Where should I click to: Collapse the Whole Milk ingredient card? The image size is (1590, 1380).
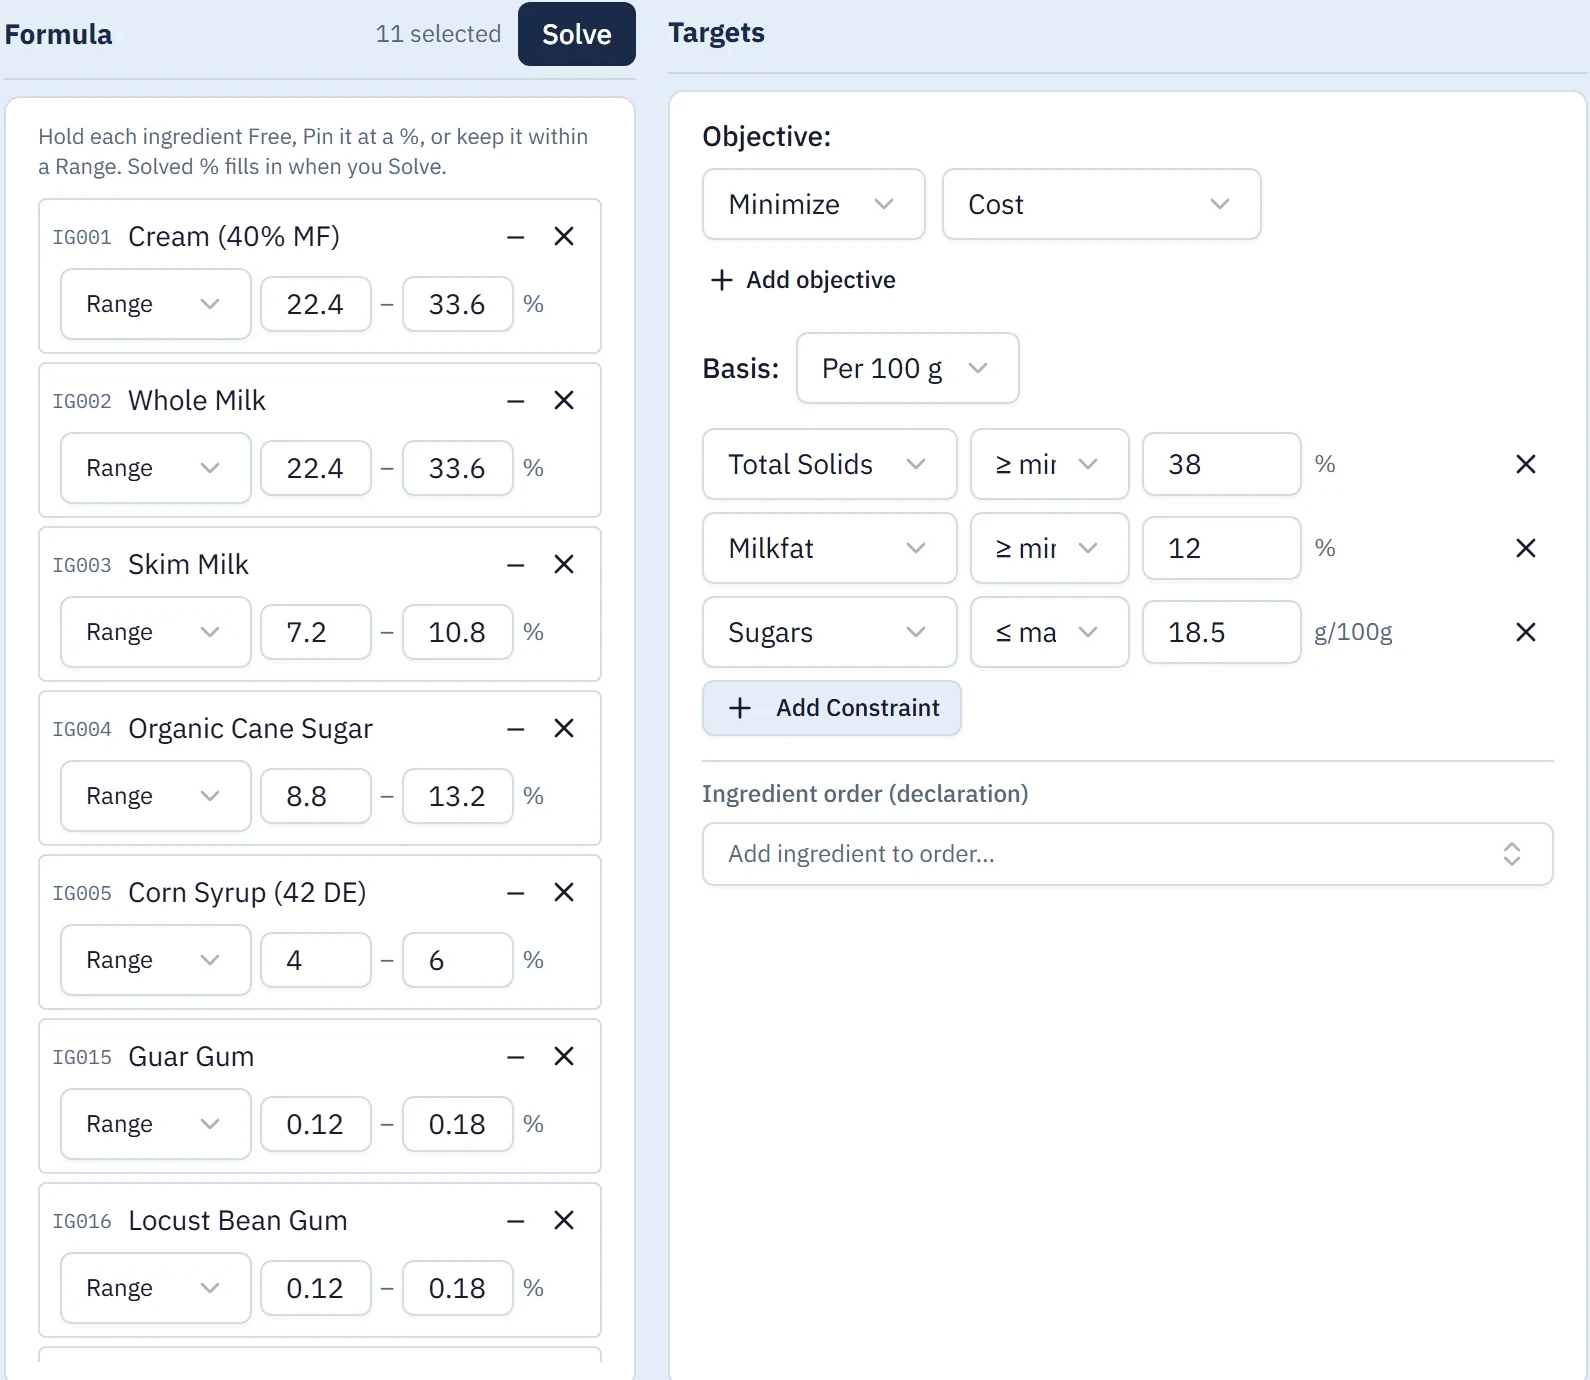516,401
